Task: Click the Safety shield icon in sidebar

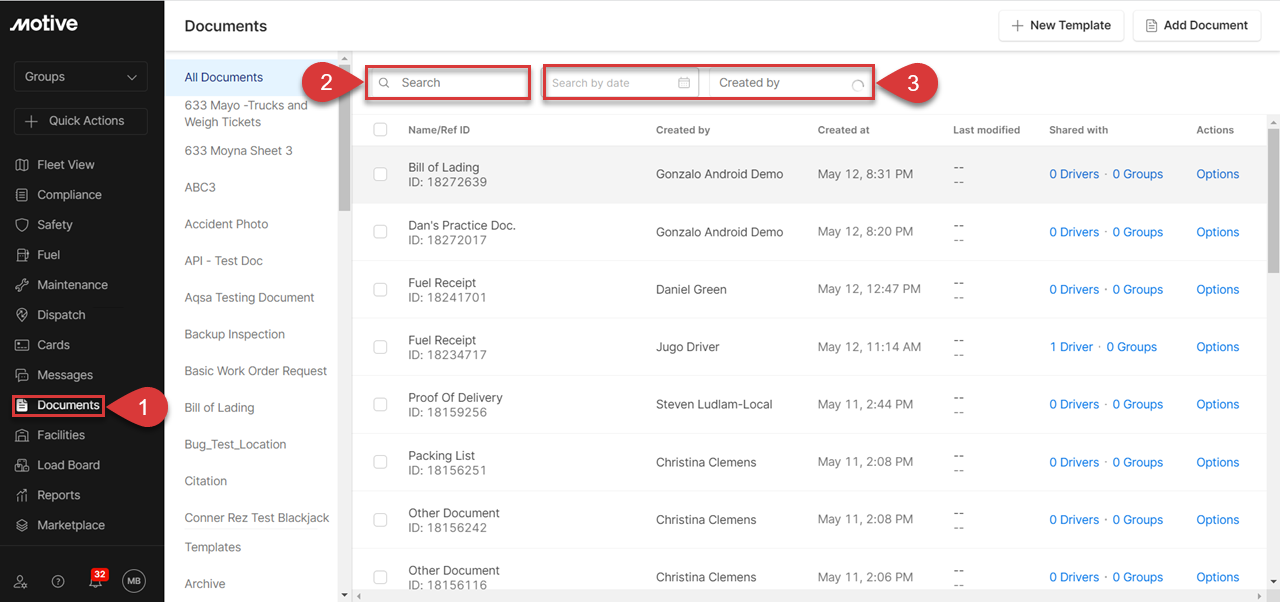Action: 22,225
